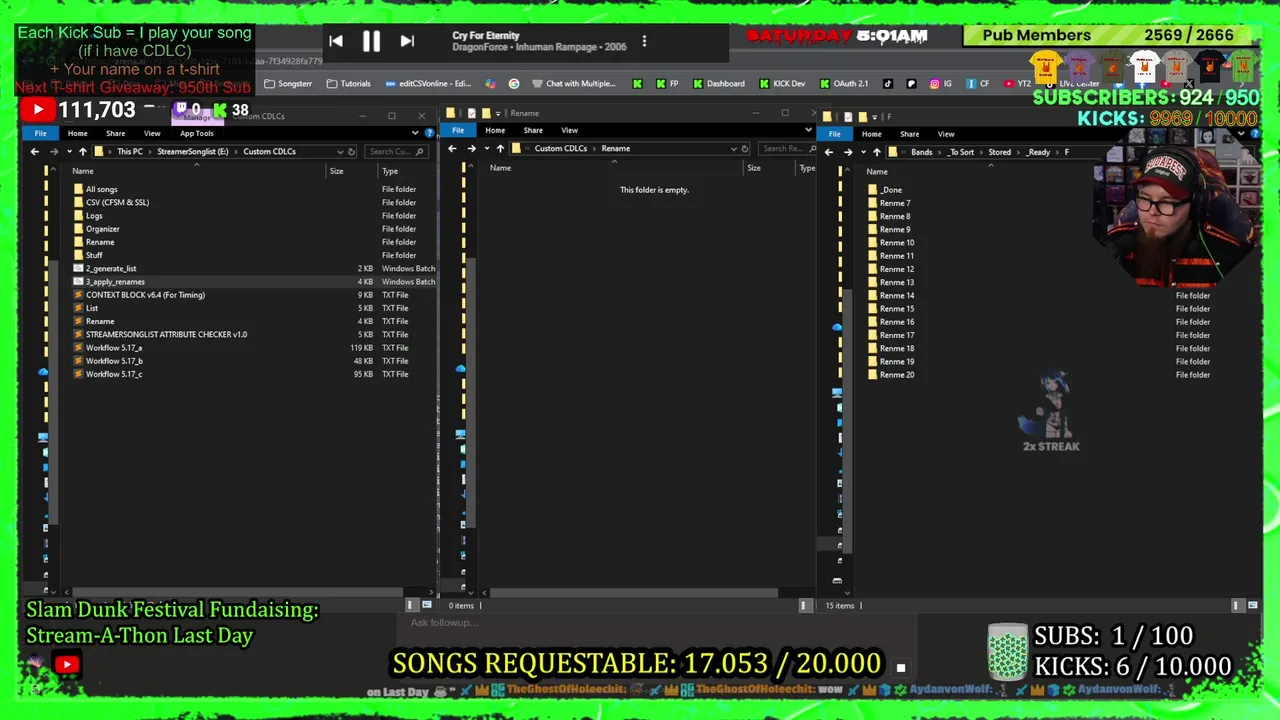
Task: Select _Ready breadcrumb in F window
Action: 1038,152
